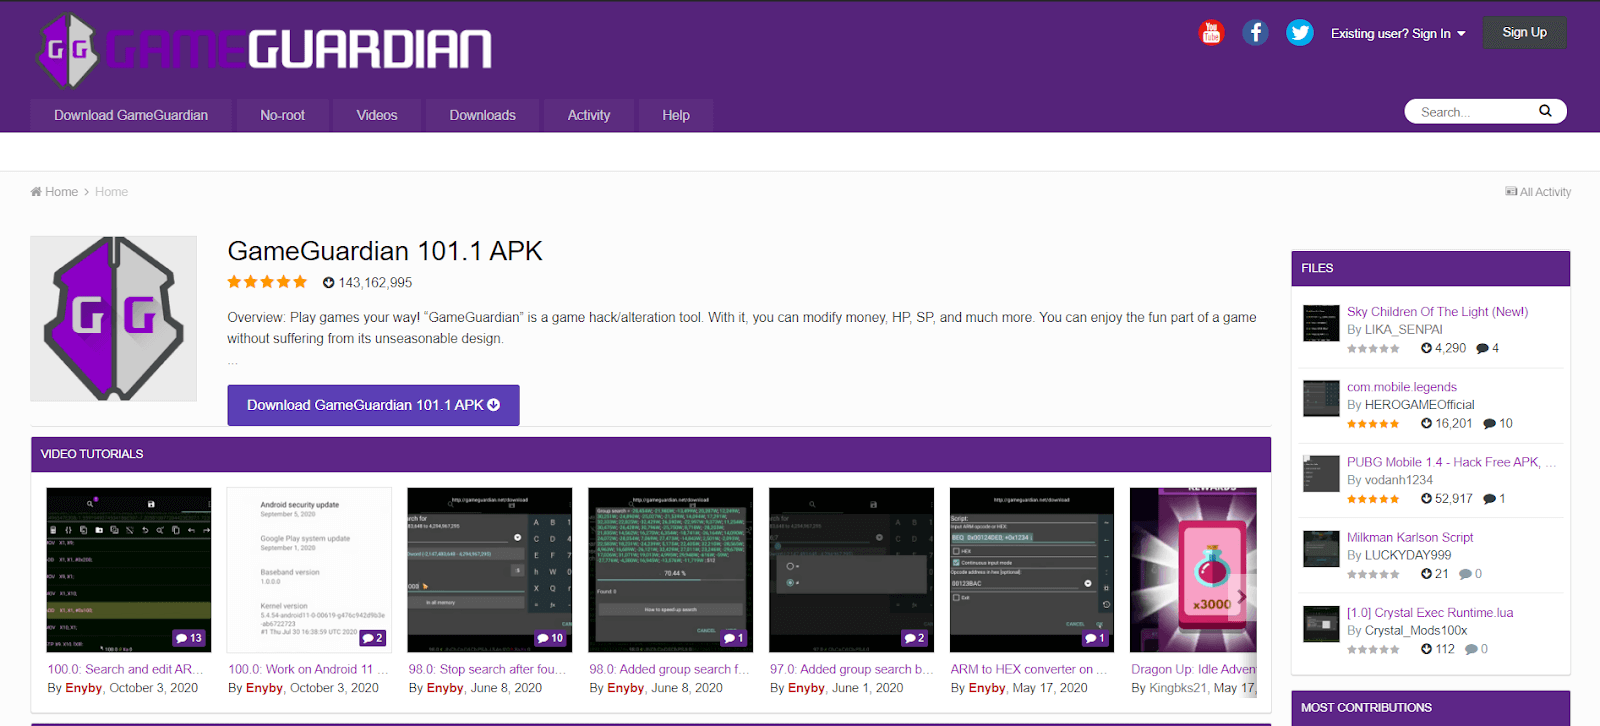Viewport: 1600px width, 726px height.
Task: Focus the Search input field
Action: pyautogui.click(x=1472, y=112)
